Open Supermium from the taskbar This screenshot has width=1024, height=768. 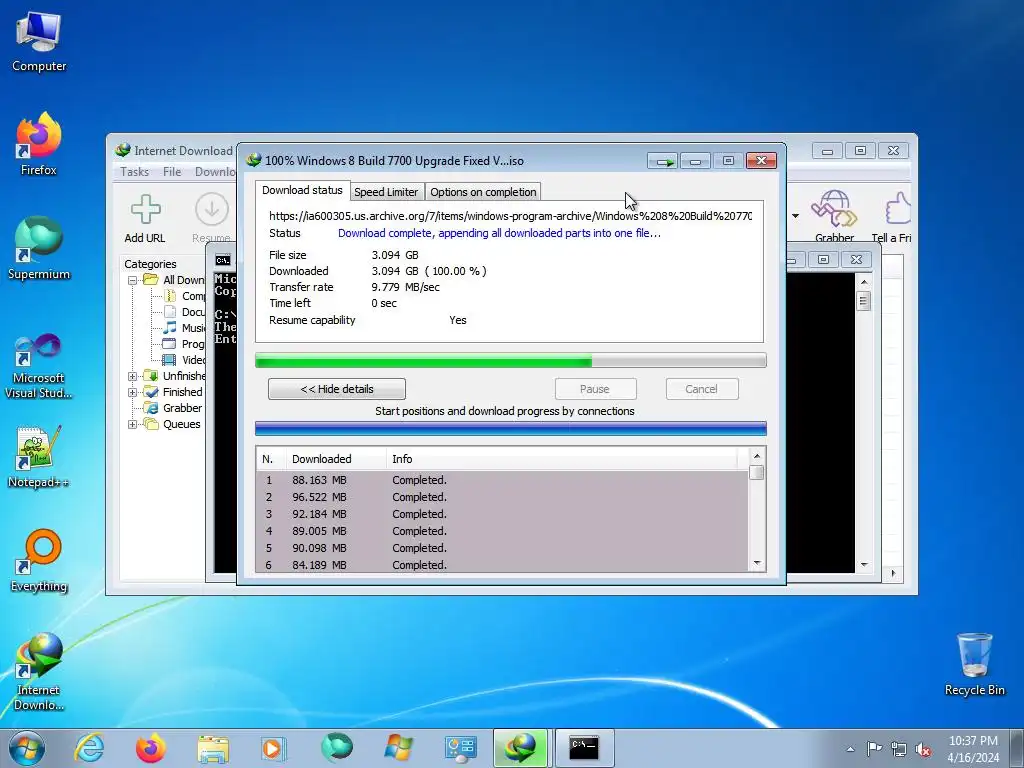point(336,748)
